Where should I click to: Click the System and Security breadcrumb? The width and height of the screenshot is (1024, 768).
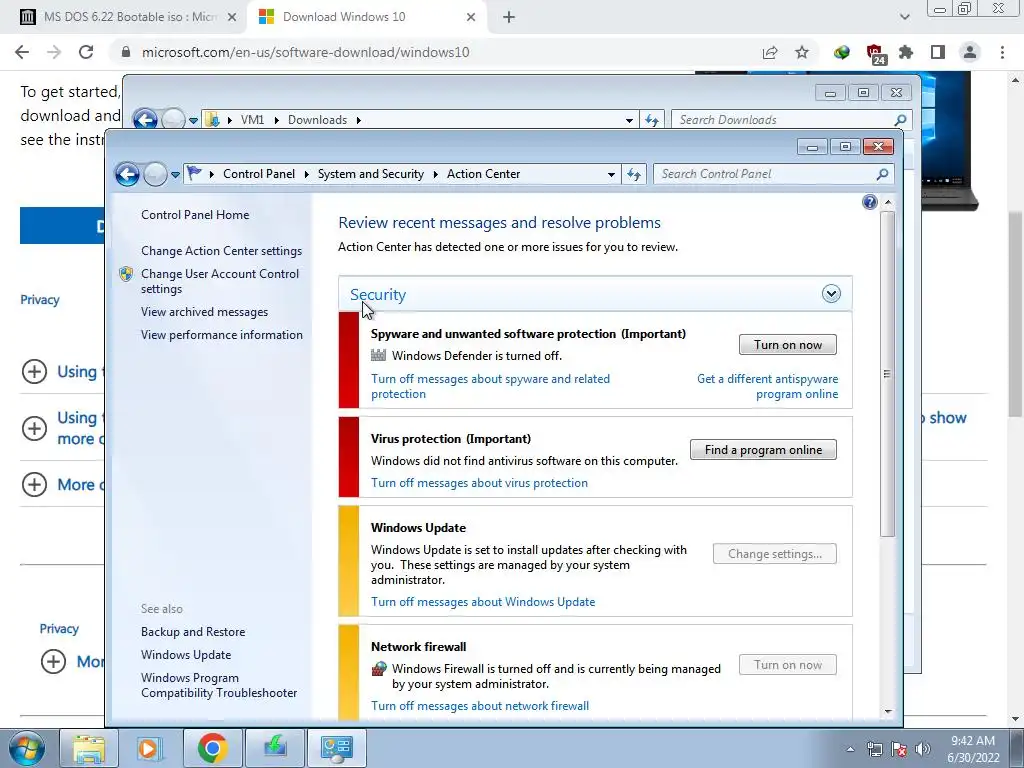tap(370, 174)
